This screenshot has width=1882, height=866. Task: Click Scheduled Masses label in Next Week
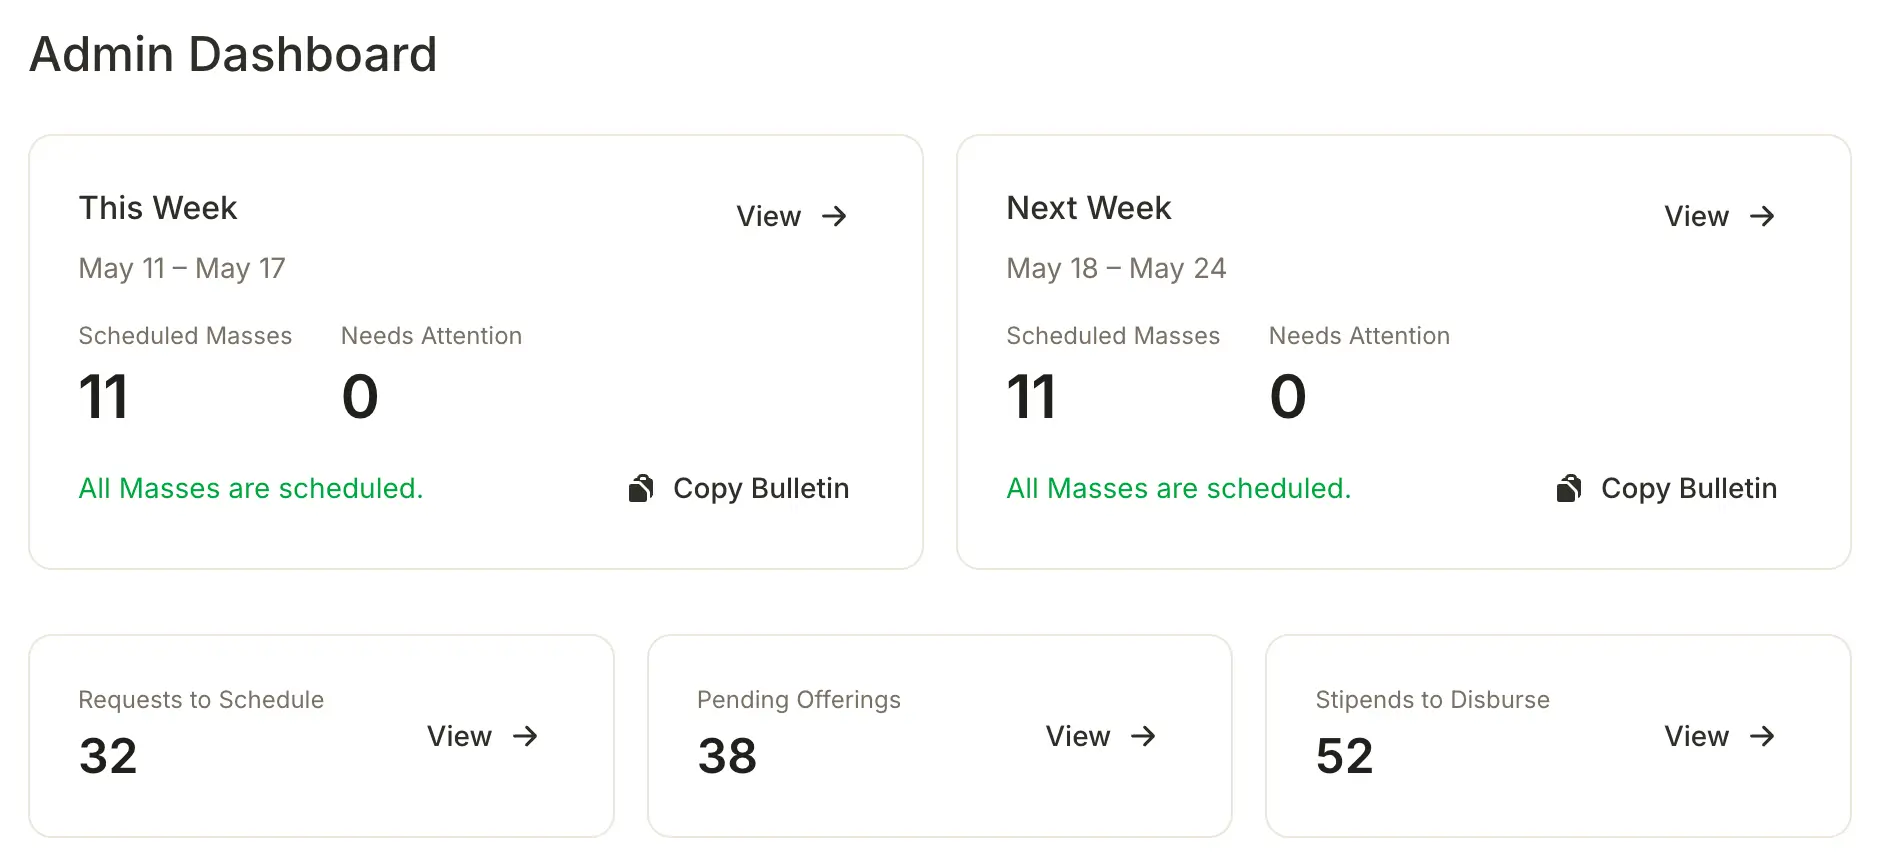click(x=1113, y=336)
